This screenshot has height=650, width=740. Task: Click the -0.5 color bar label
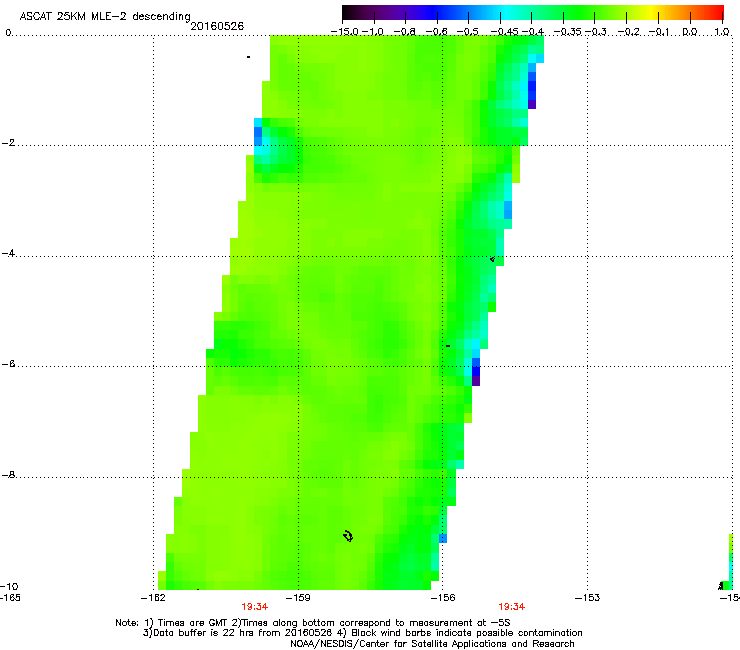468,32
